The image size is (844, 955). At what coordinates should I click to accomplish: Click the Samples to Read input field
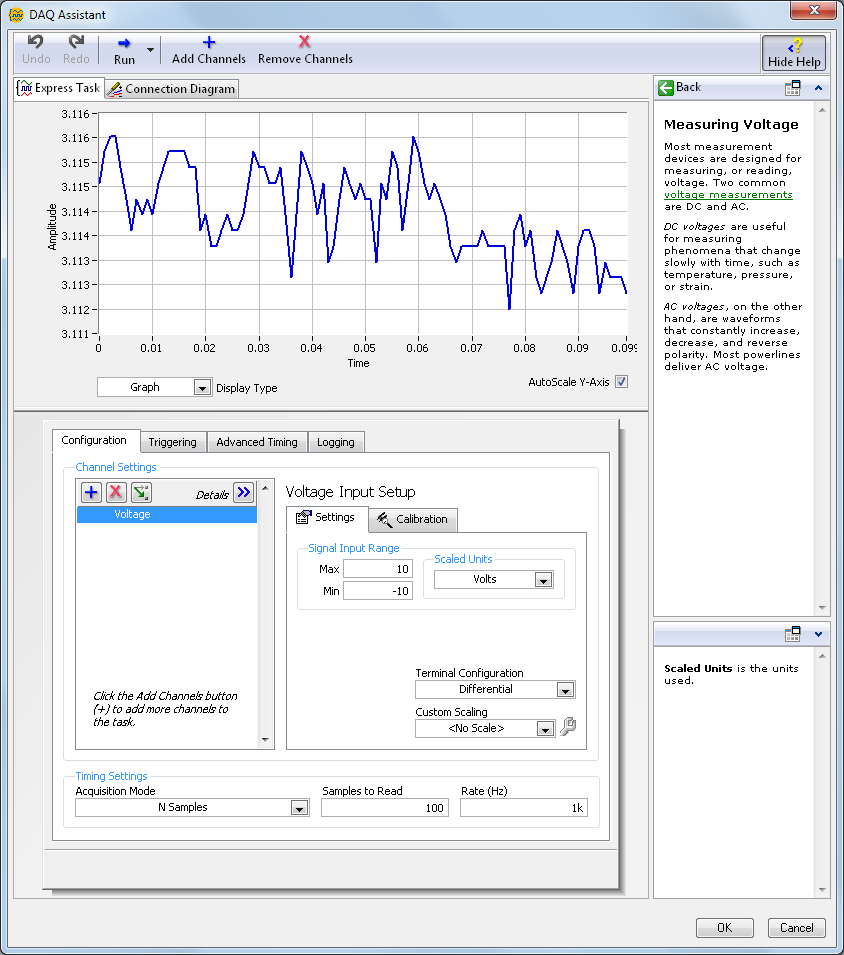384,808
